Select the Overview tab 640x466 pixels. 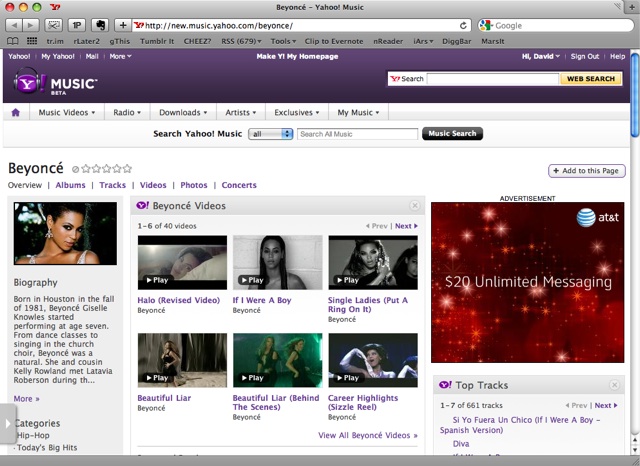click(x=25, y=185)
